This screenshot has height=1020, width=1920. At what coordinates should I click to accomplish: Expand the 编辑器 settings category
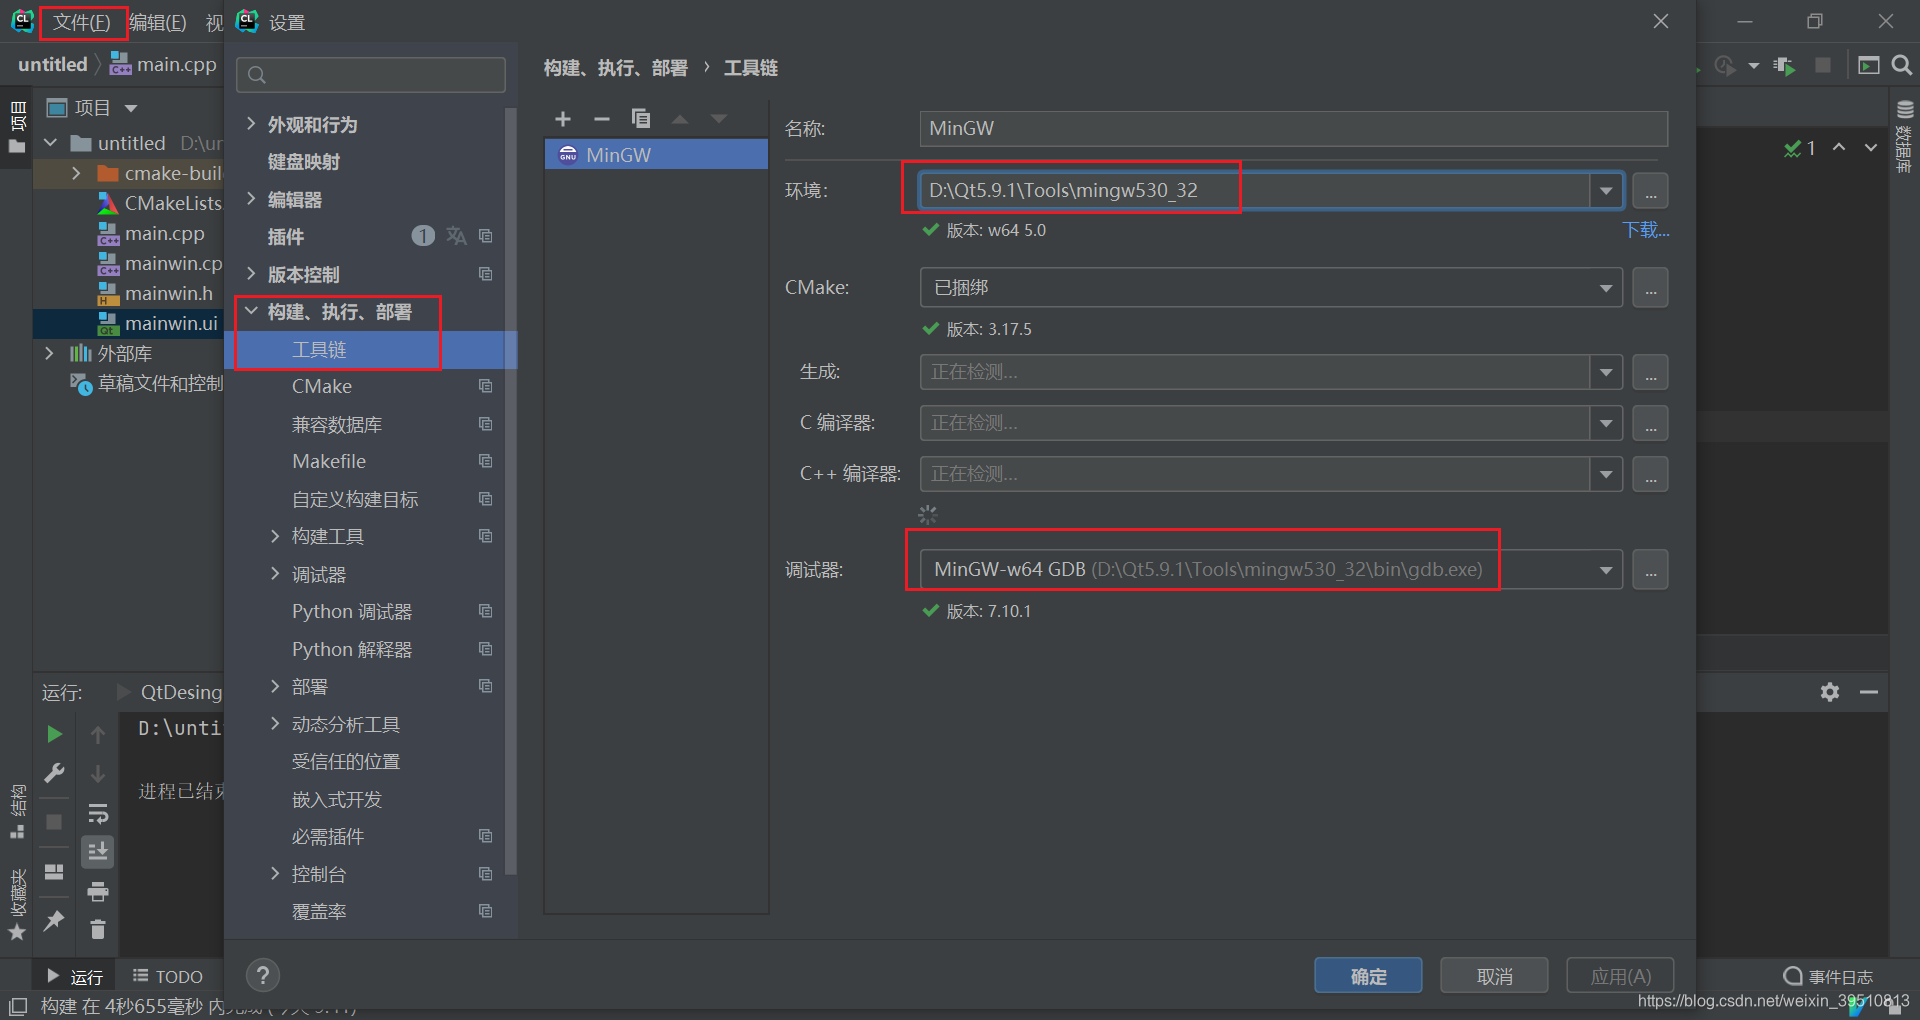click(x=252, y=199)
